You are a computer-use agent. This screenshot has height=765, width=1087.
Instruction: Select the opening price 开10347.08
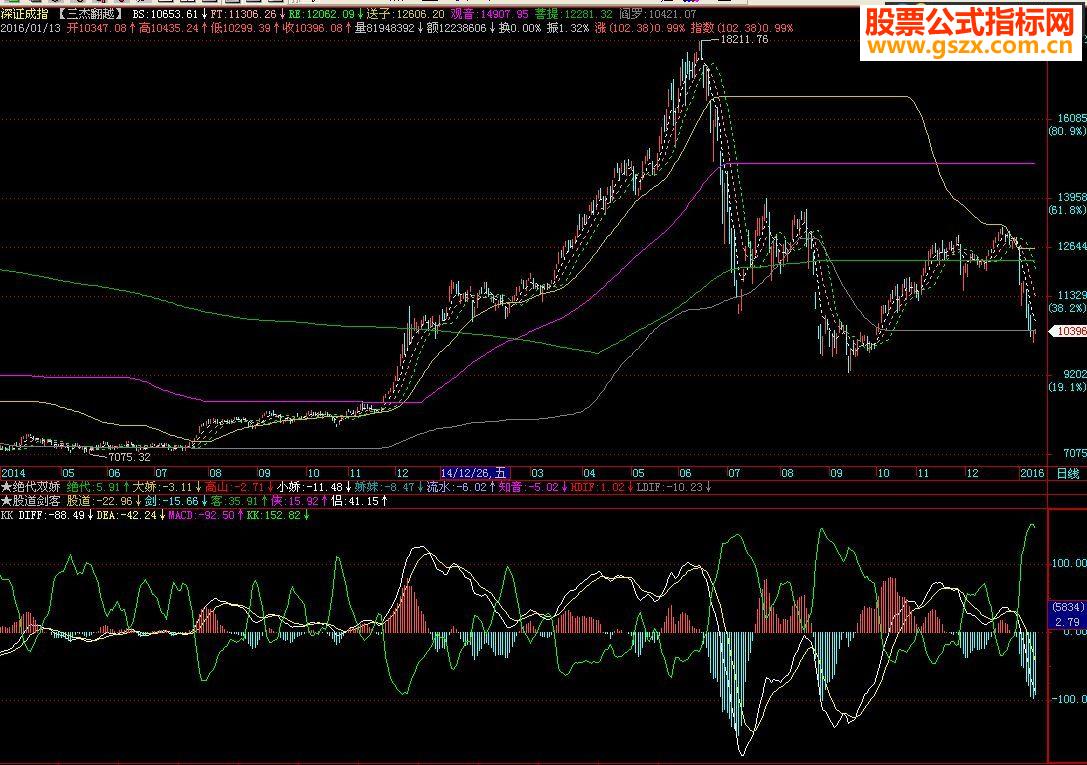click(96, 28)
